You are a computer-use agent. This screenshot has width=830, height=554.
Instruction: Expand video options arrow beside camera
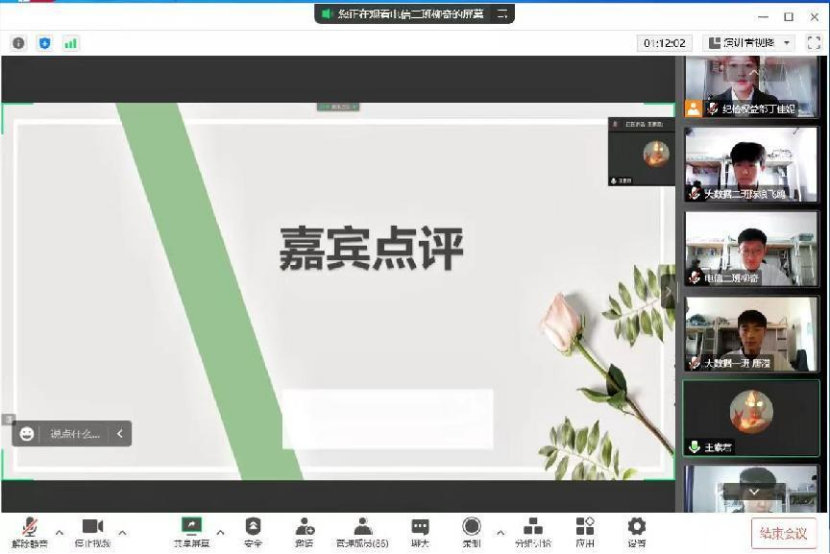pyautogui.click(x=123, y=532)
